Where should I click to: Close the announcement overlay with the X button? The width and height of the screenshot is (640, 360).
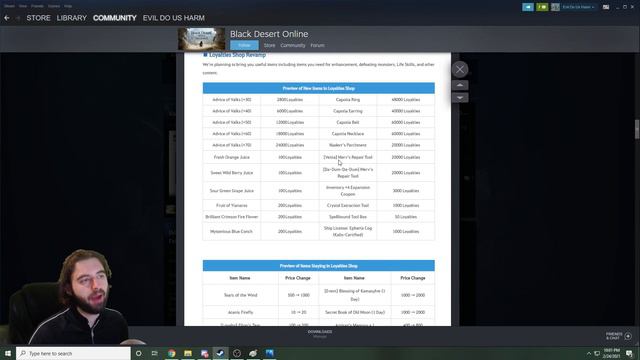(460, 69)
